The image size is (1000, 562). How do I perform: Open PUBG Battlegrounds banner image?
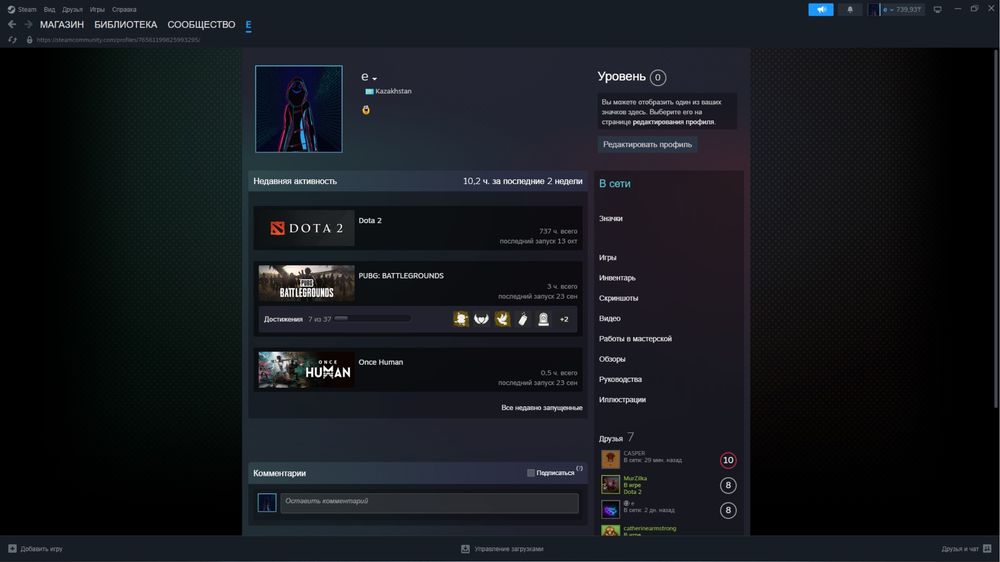coord(306,283)
